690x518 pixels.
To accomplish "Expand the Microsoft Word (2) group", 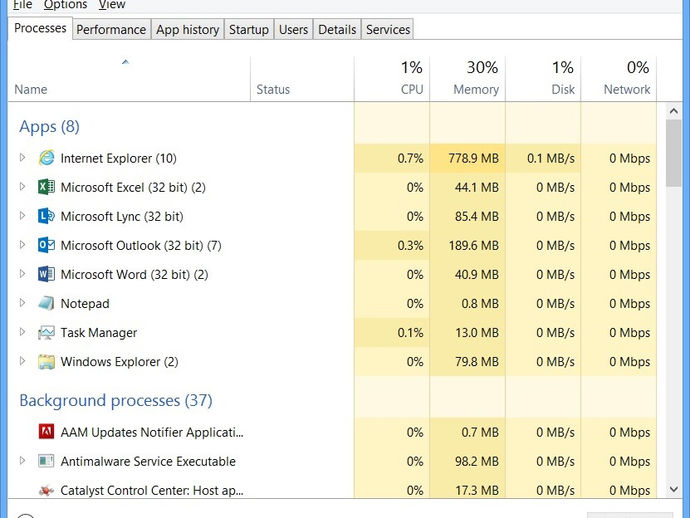I will tap(22, 273).
